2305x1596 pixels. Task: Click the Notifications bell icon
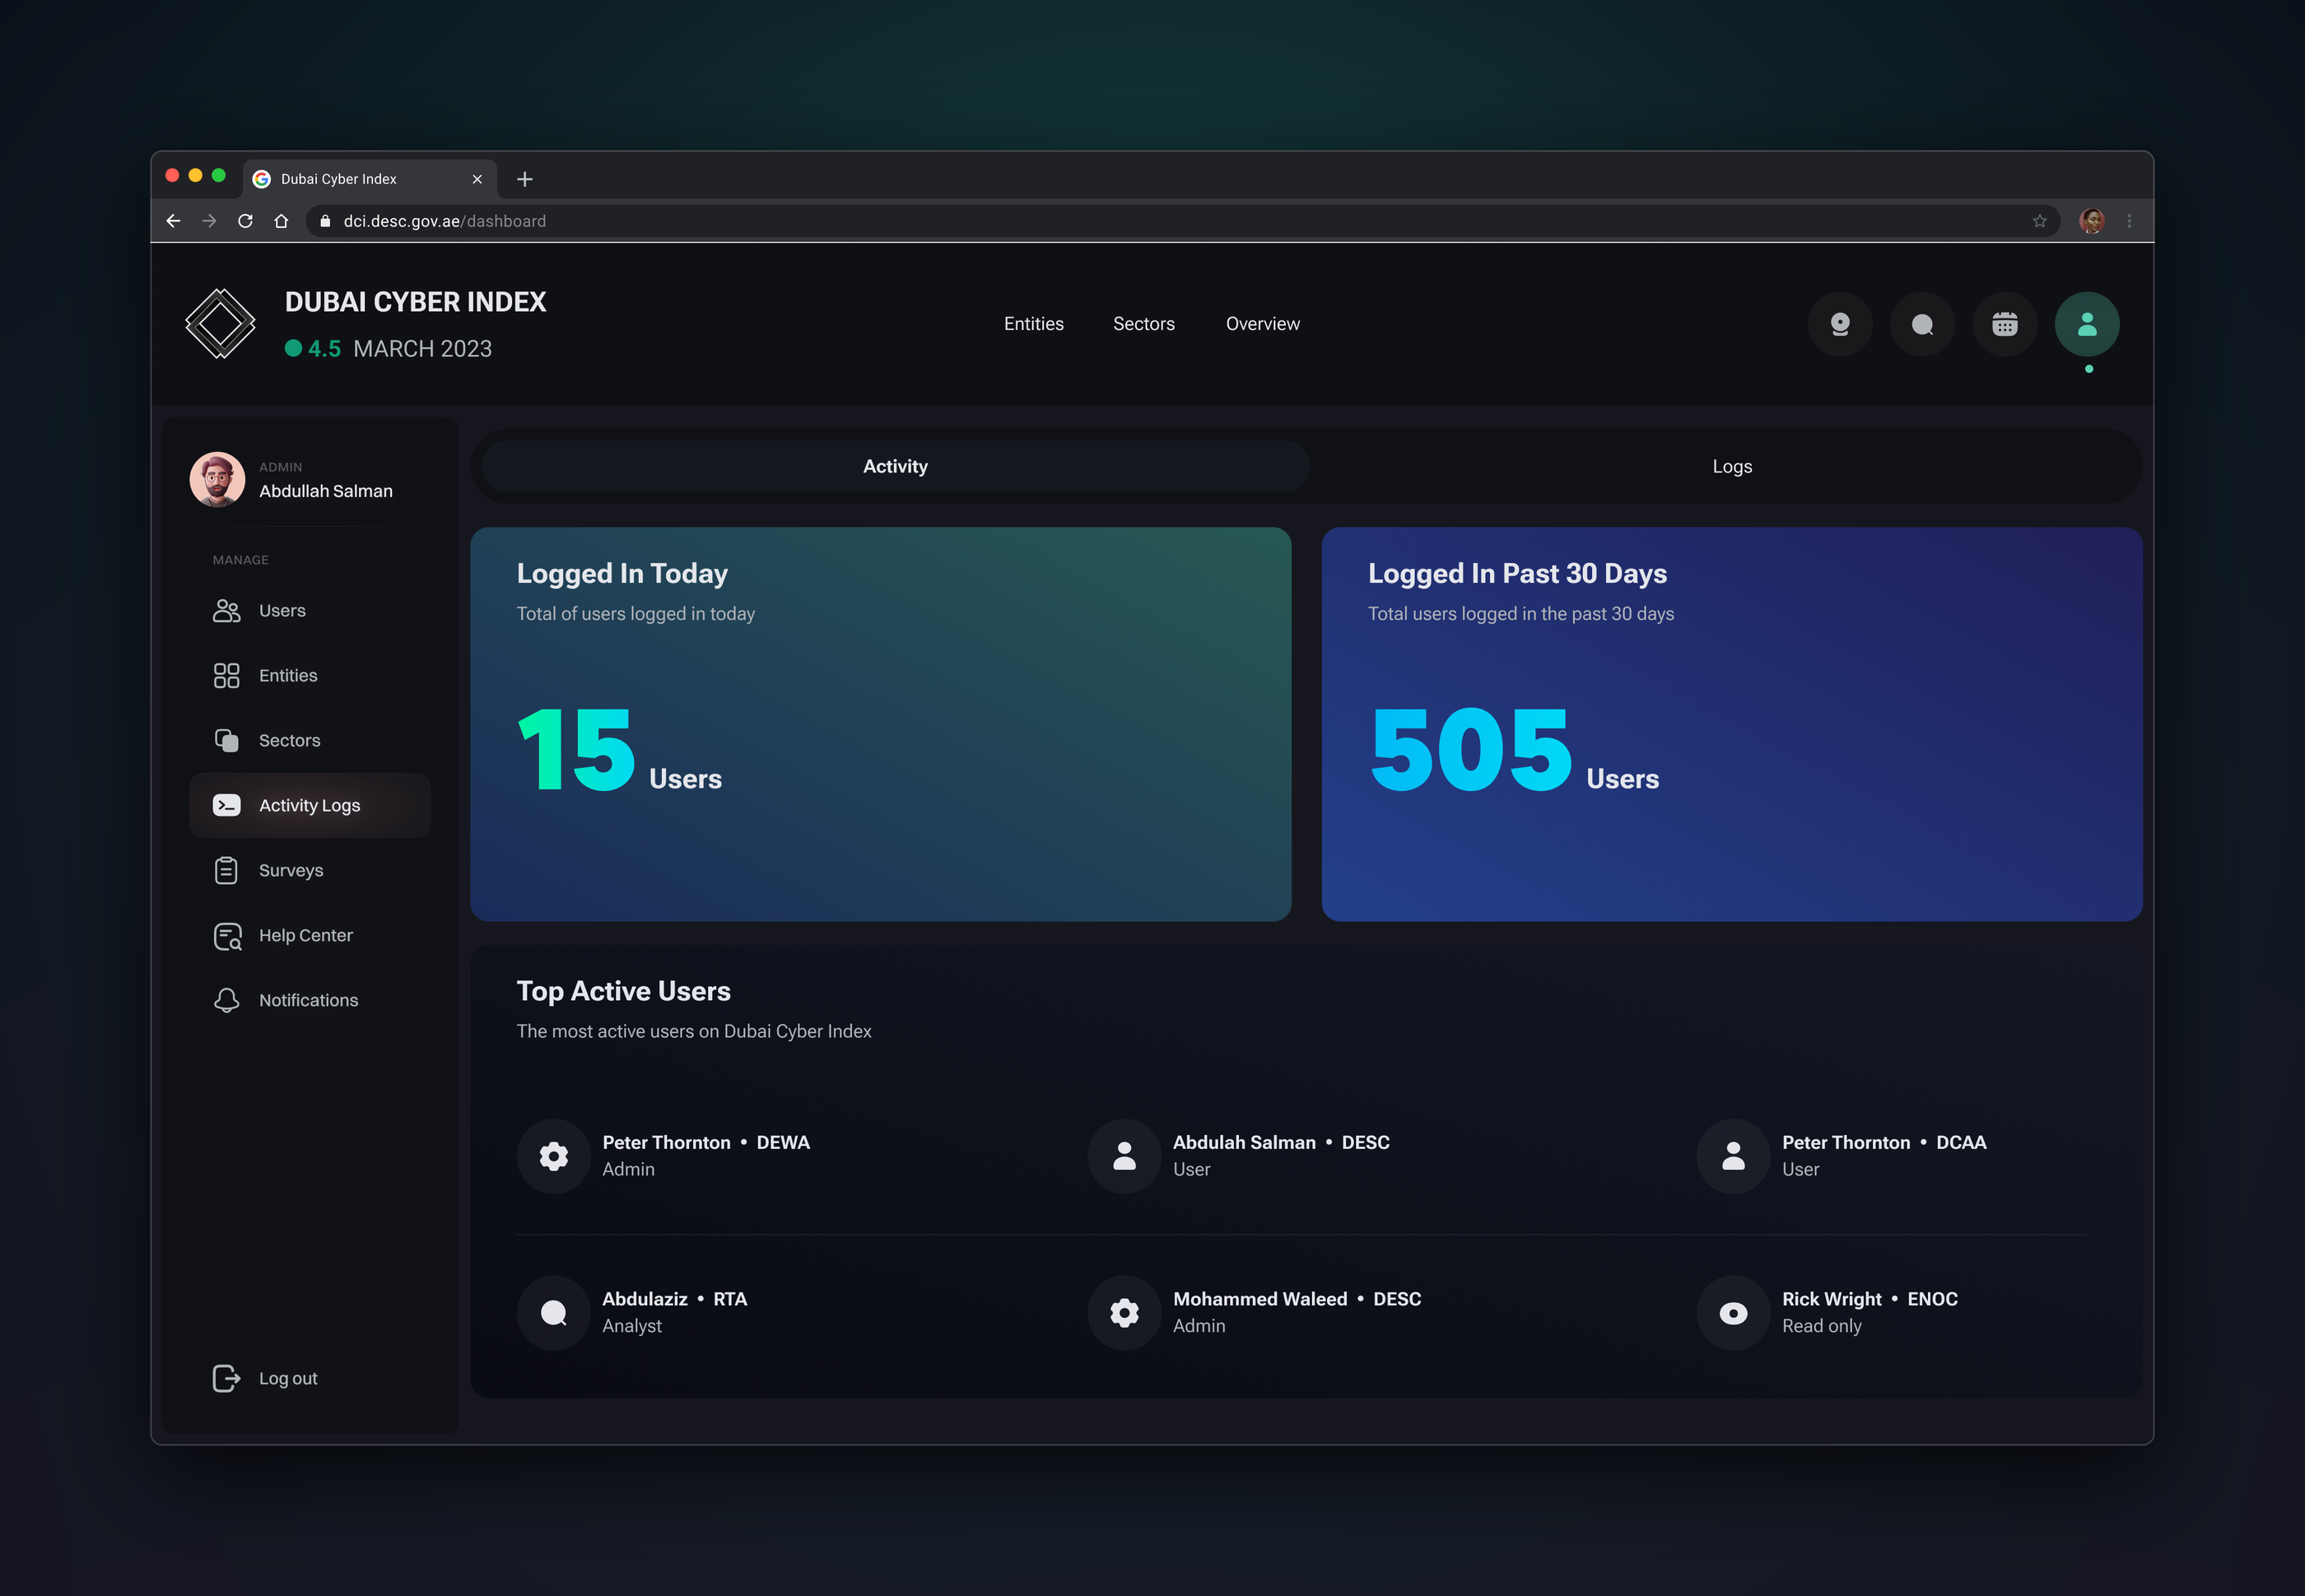pos(227,1001)
